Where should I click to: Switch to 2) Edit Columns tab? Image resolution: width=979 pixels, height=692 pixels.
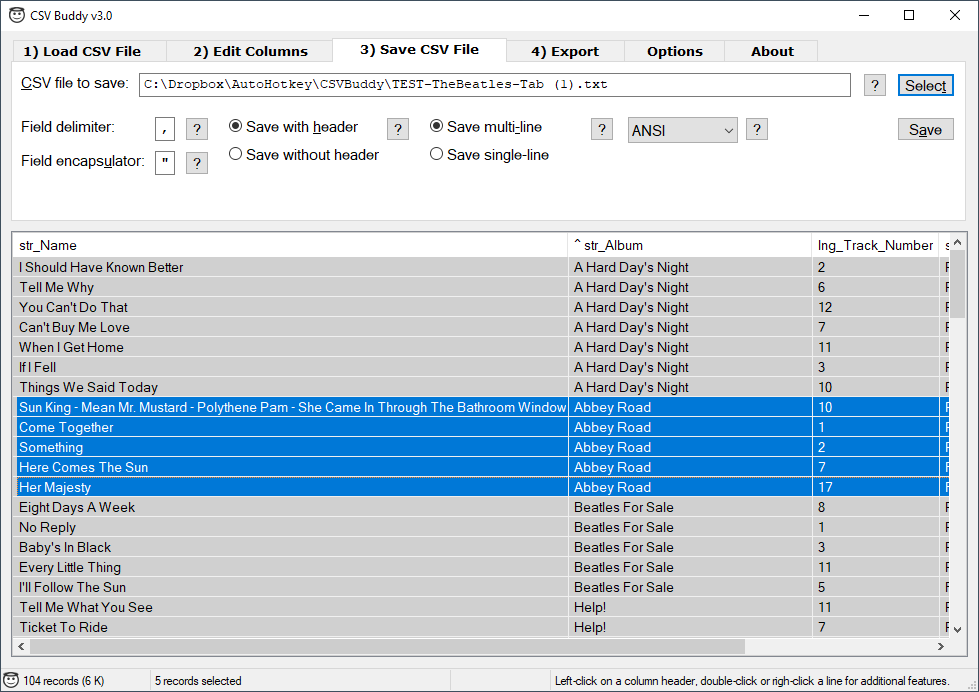[250, 51]
